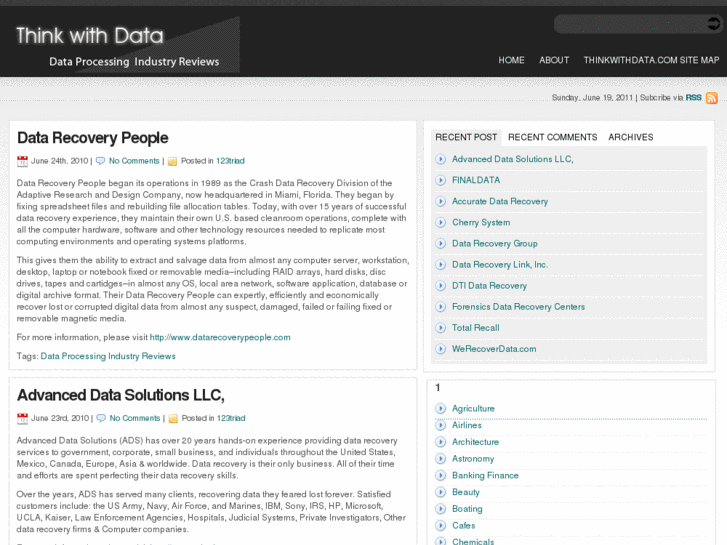The image size is (727, 545).
Task: Click arrow bullet beside Advanced Data Solutions LLC
Action: [440, 159]
